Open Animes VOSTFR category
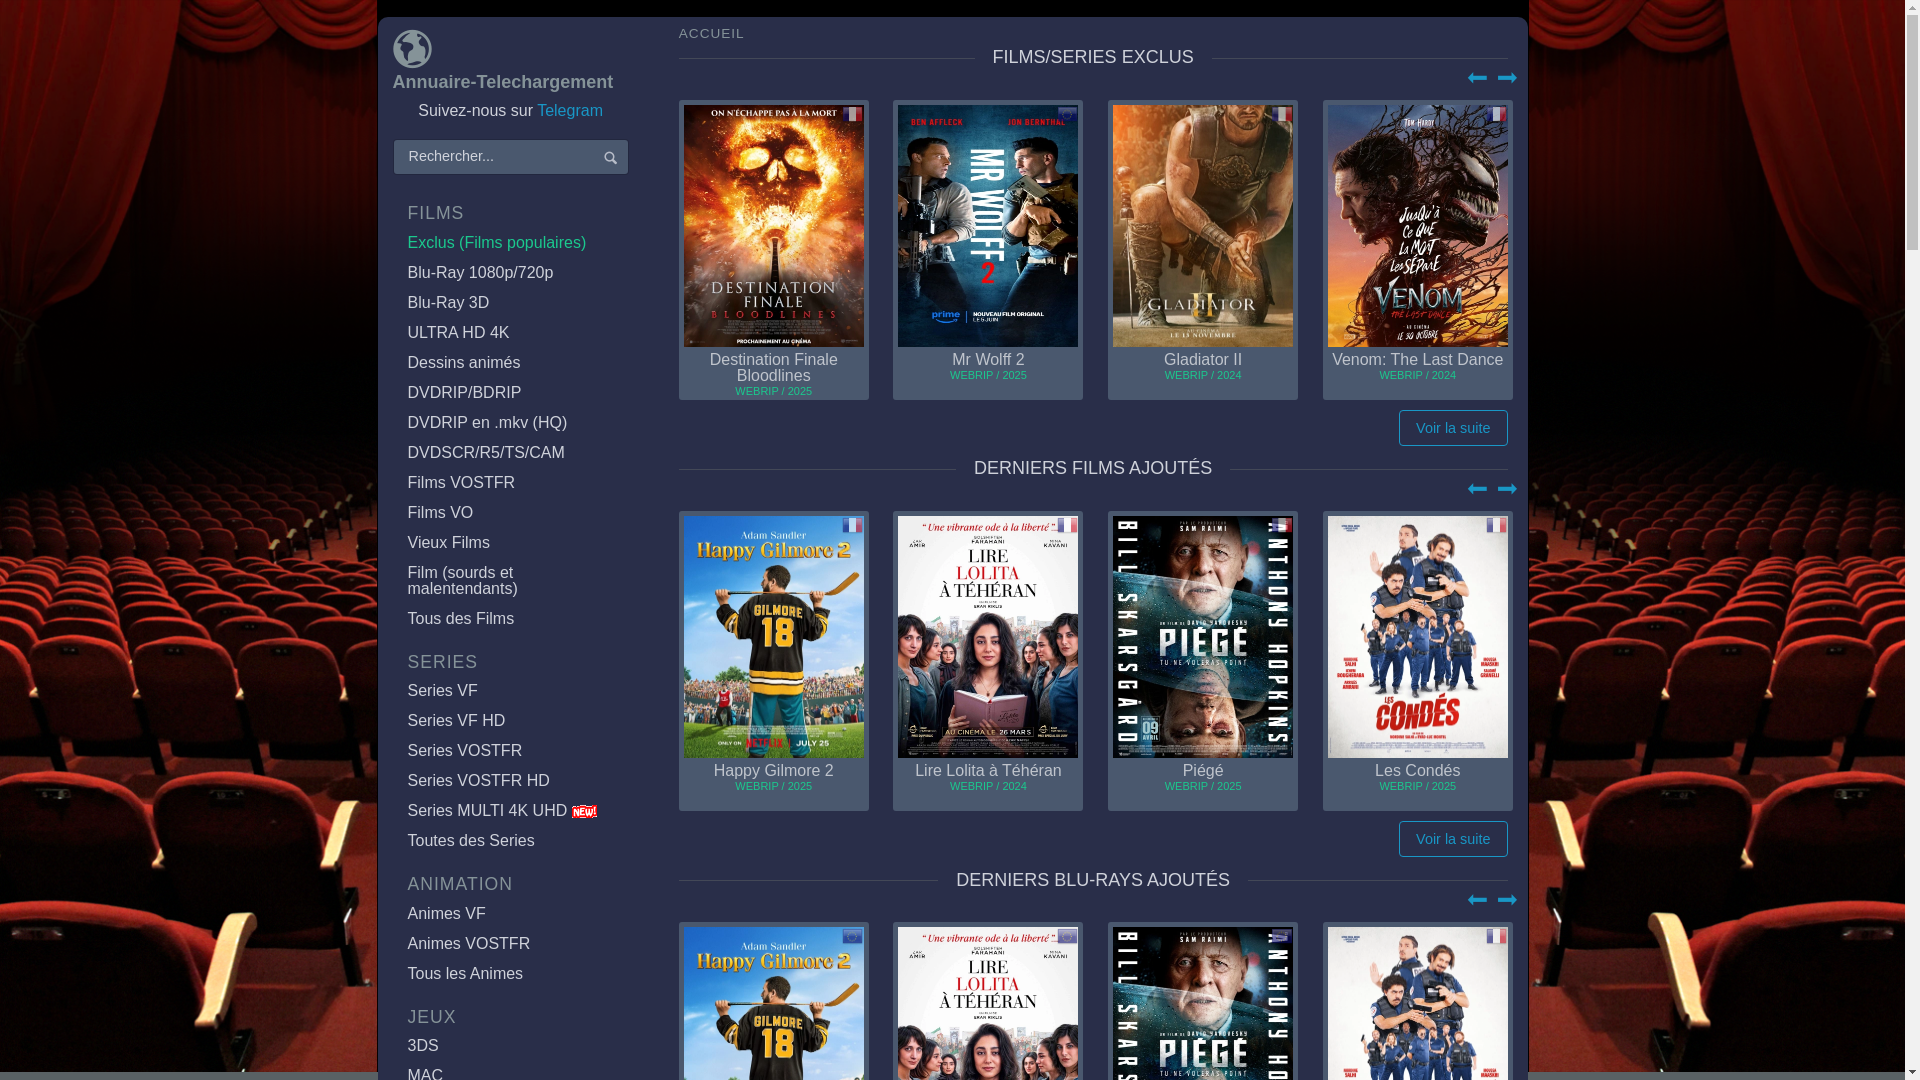Viewport: 1920px width, 1080px height. [469, 944]
